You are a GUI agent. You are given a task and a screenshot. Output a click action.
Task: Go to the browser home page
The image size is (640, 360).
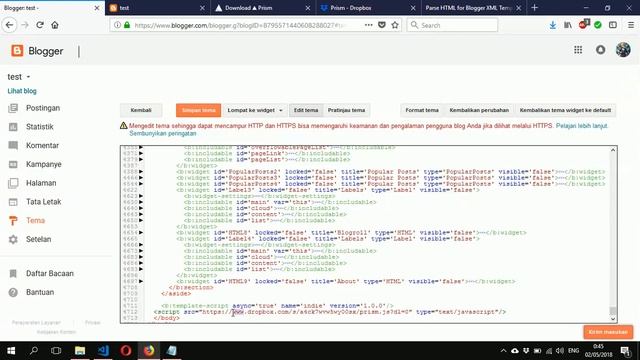55,25
